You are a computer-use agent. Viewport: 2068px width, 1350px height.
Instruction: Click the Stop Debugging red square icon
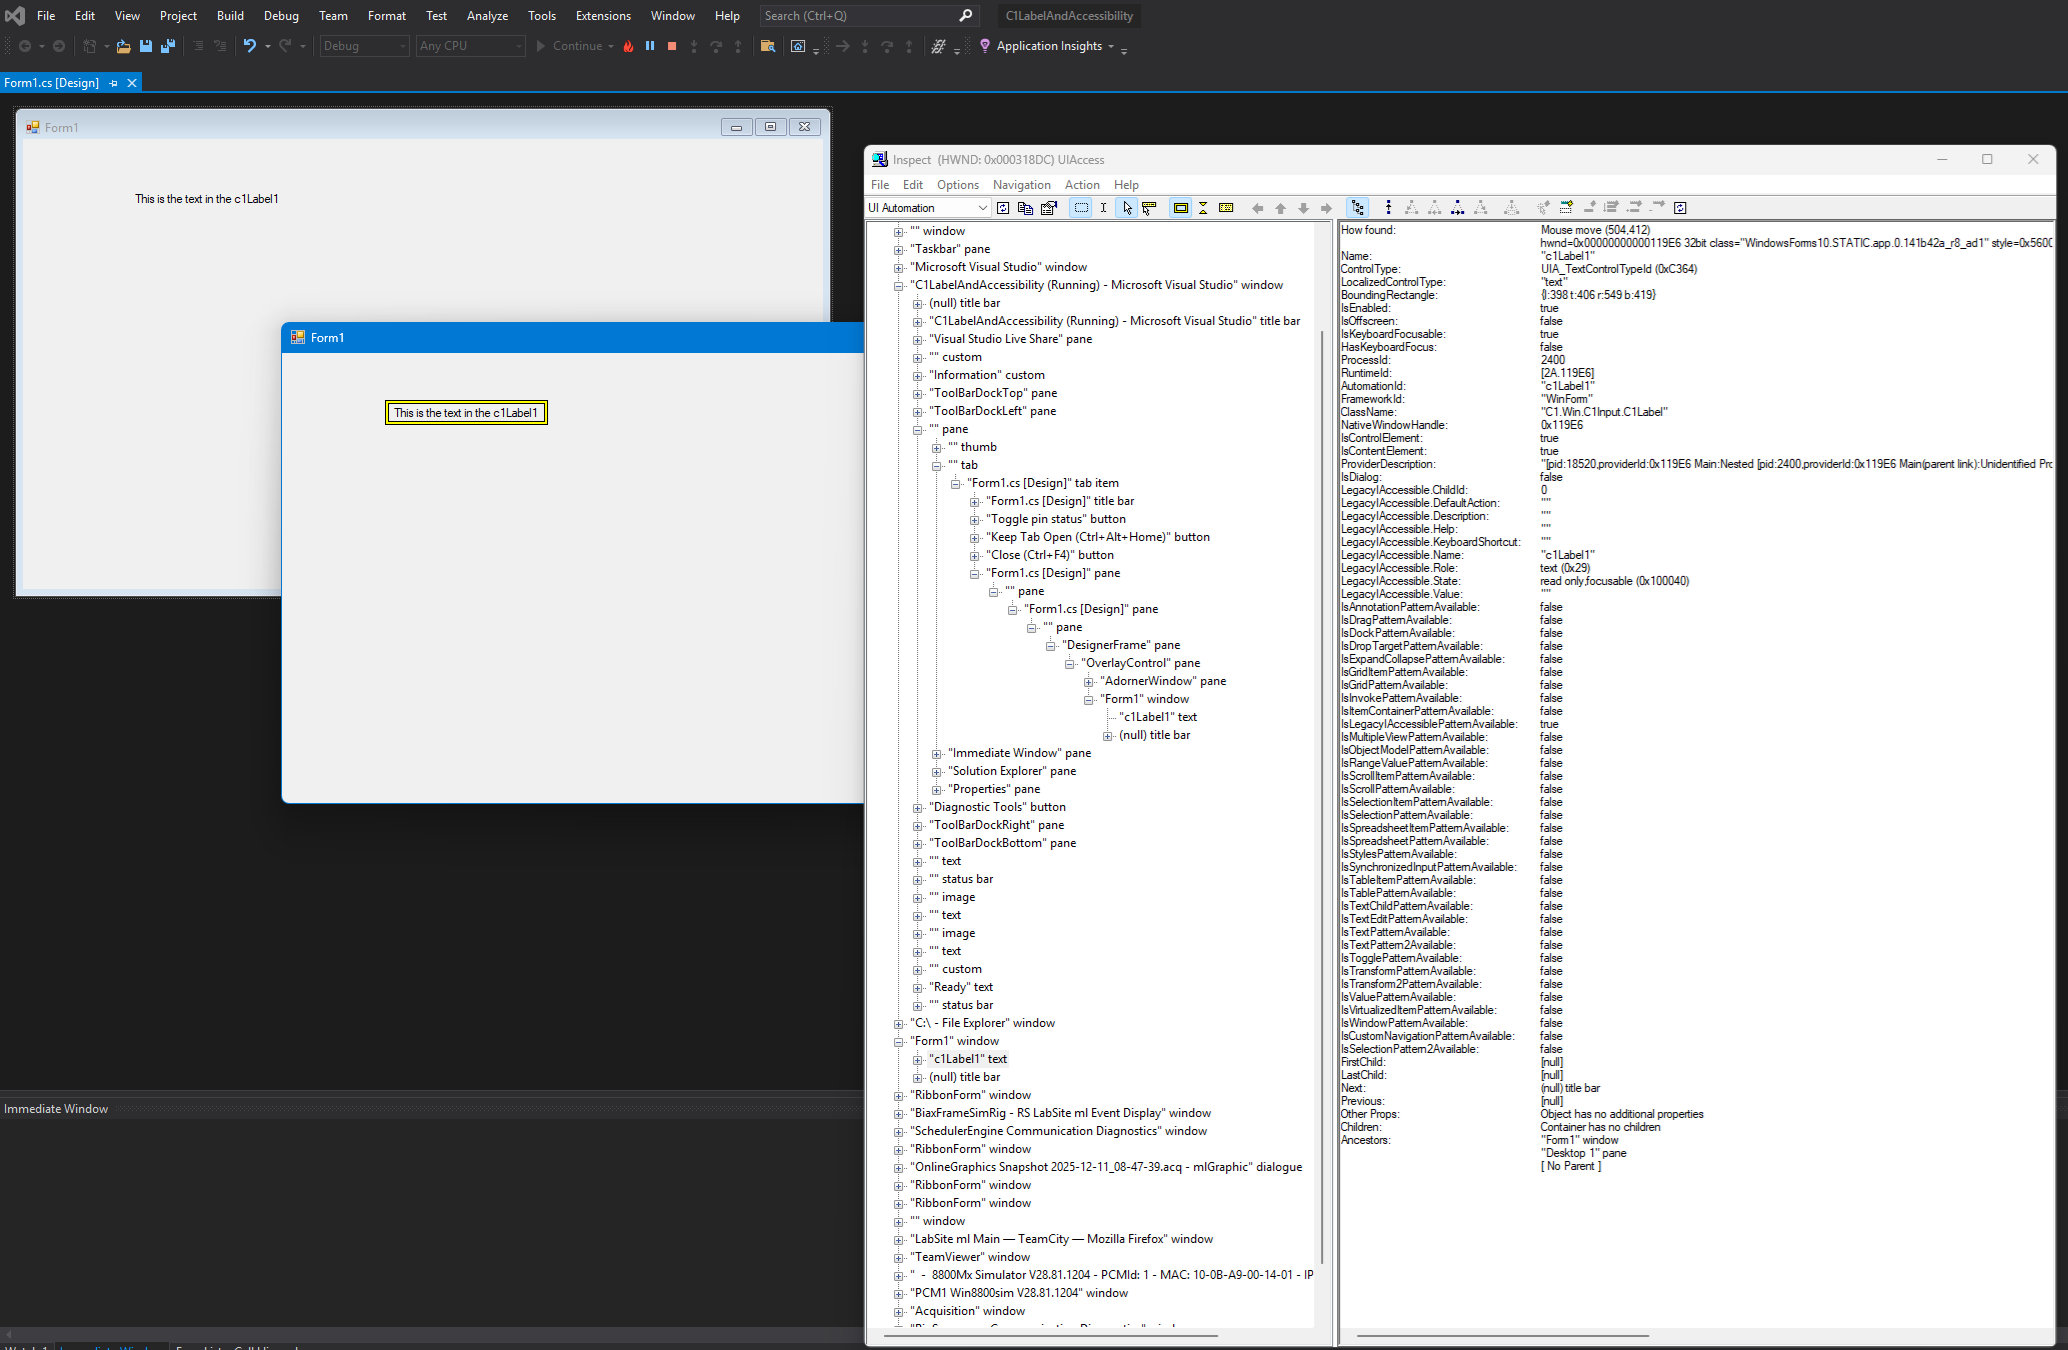(x=672, y=46)
